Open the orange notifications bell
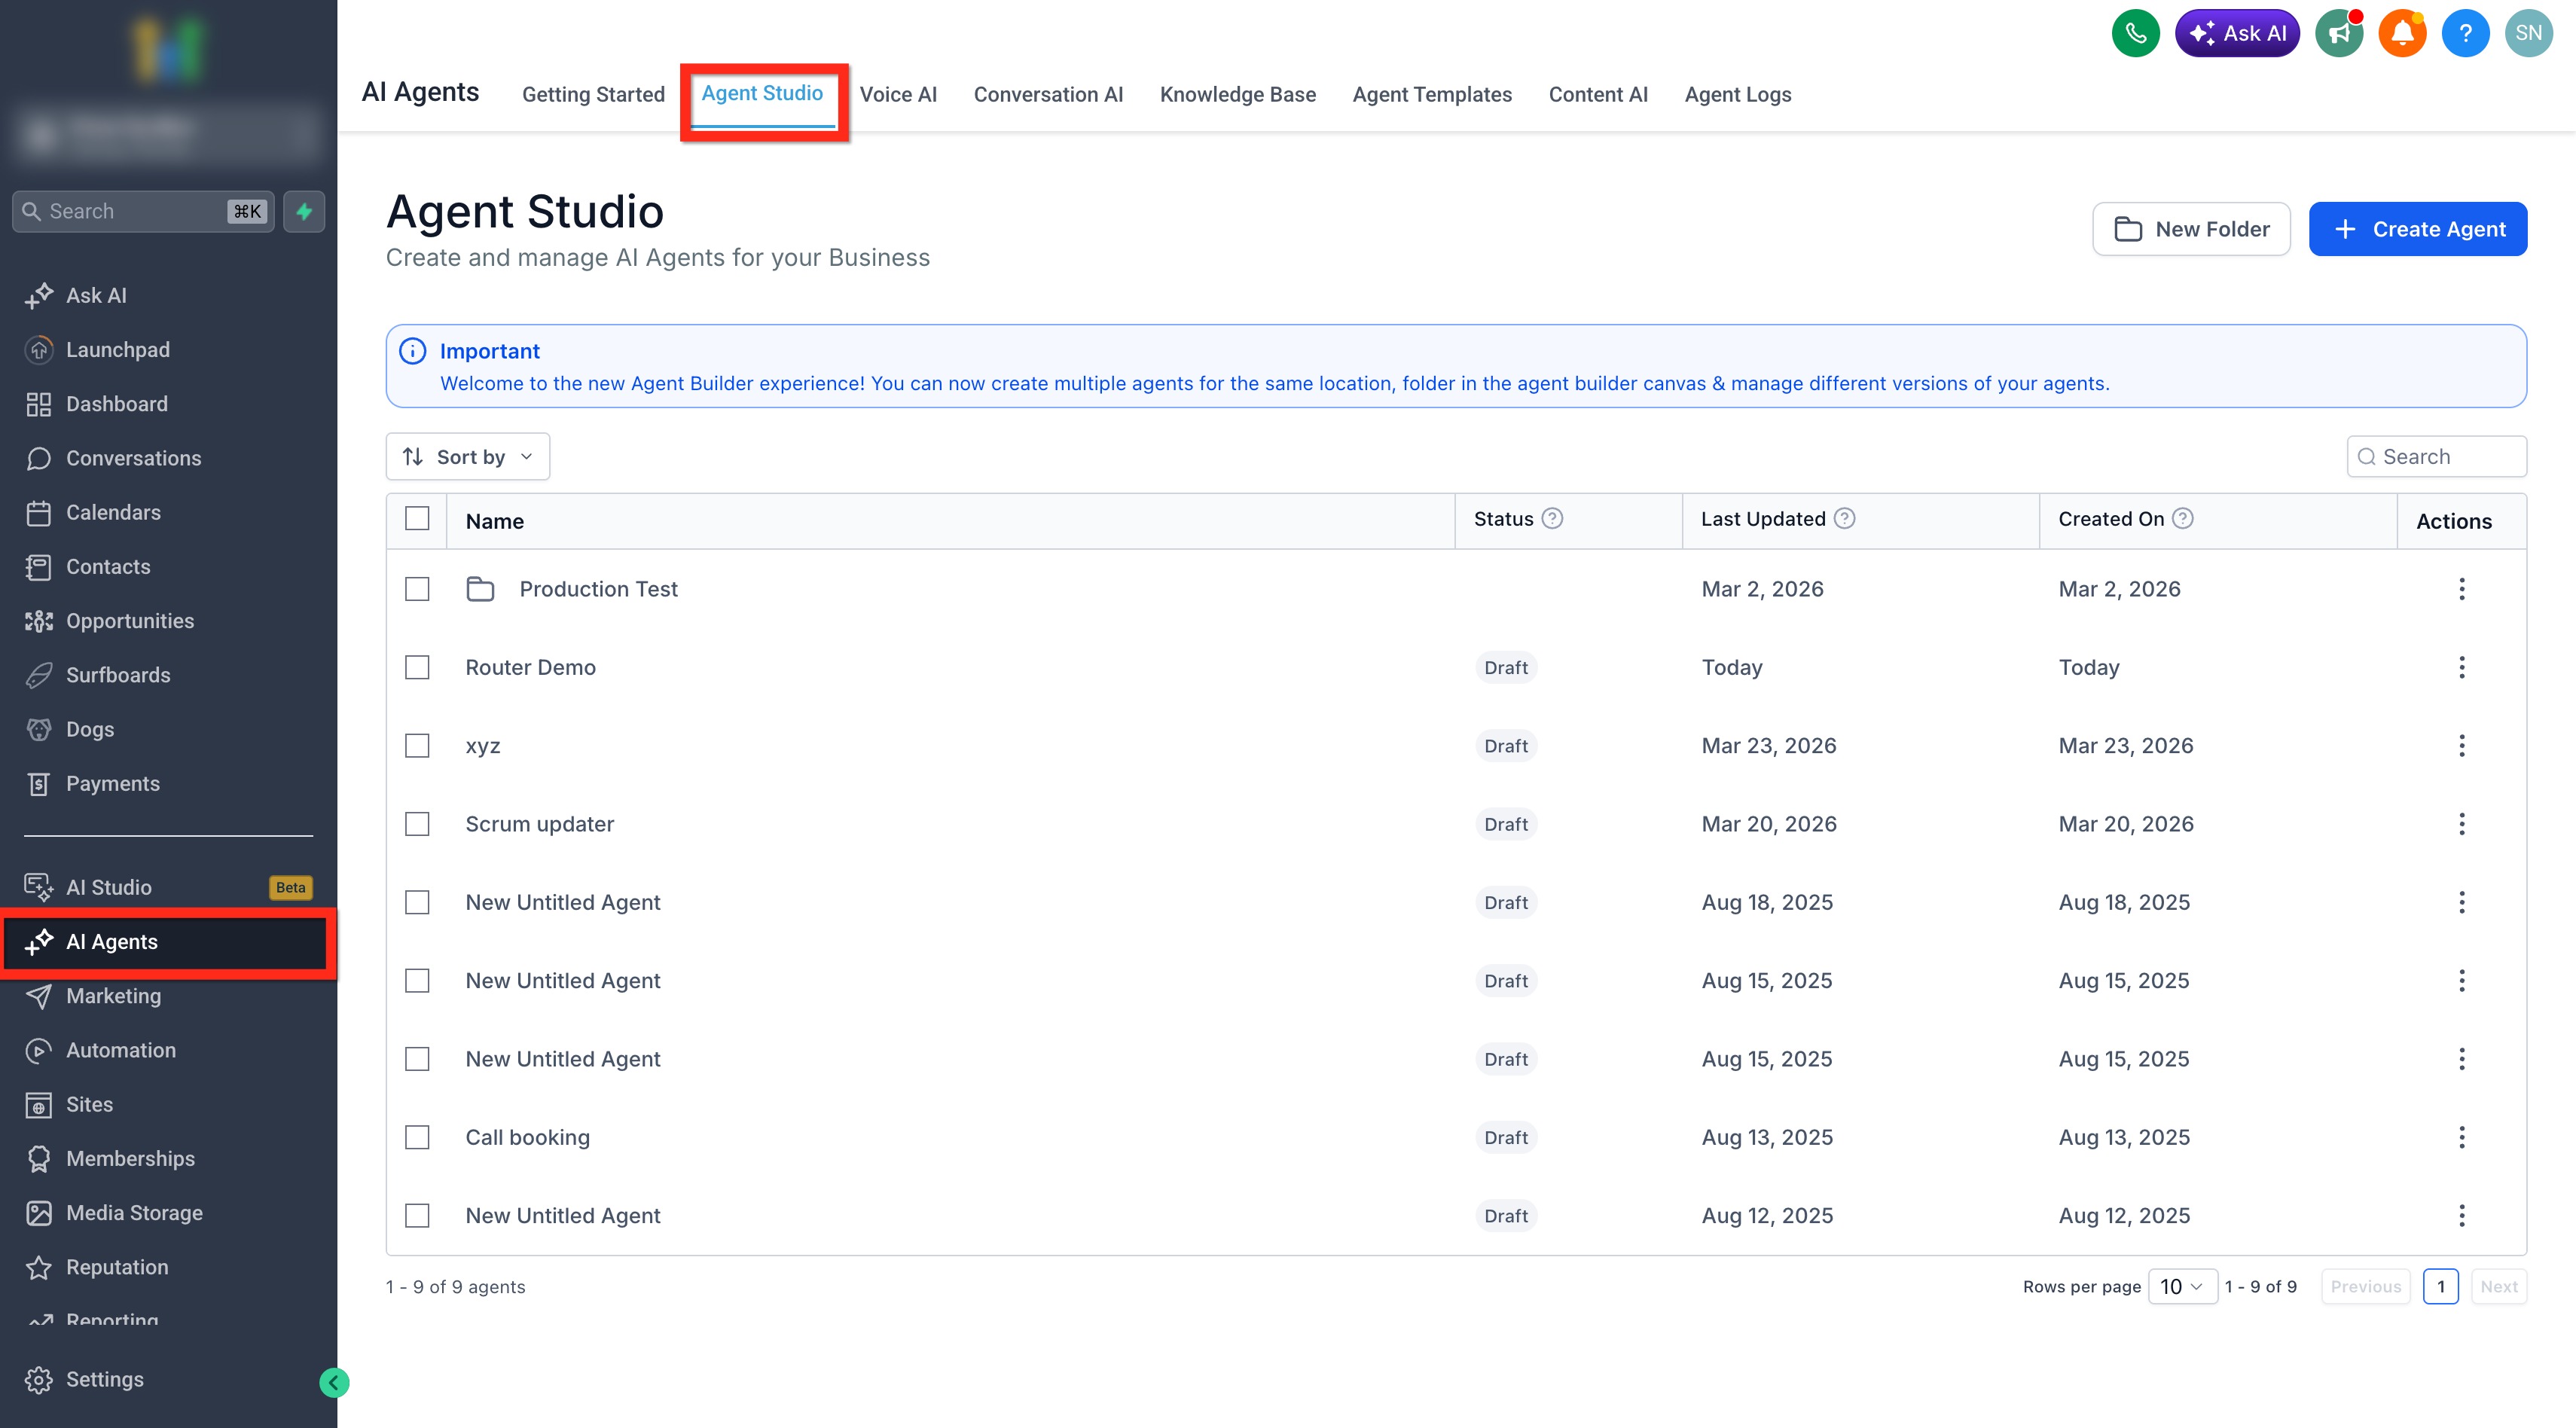 [2402, 33]
